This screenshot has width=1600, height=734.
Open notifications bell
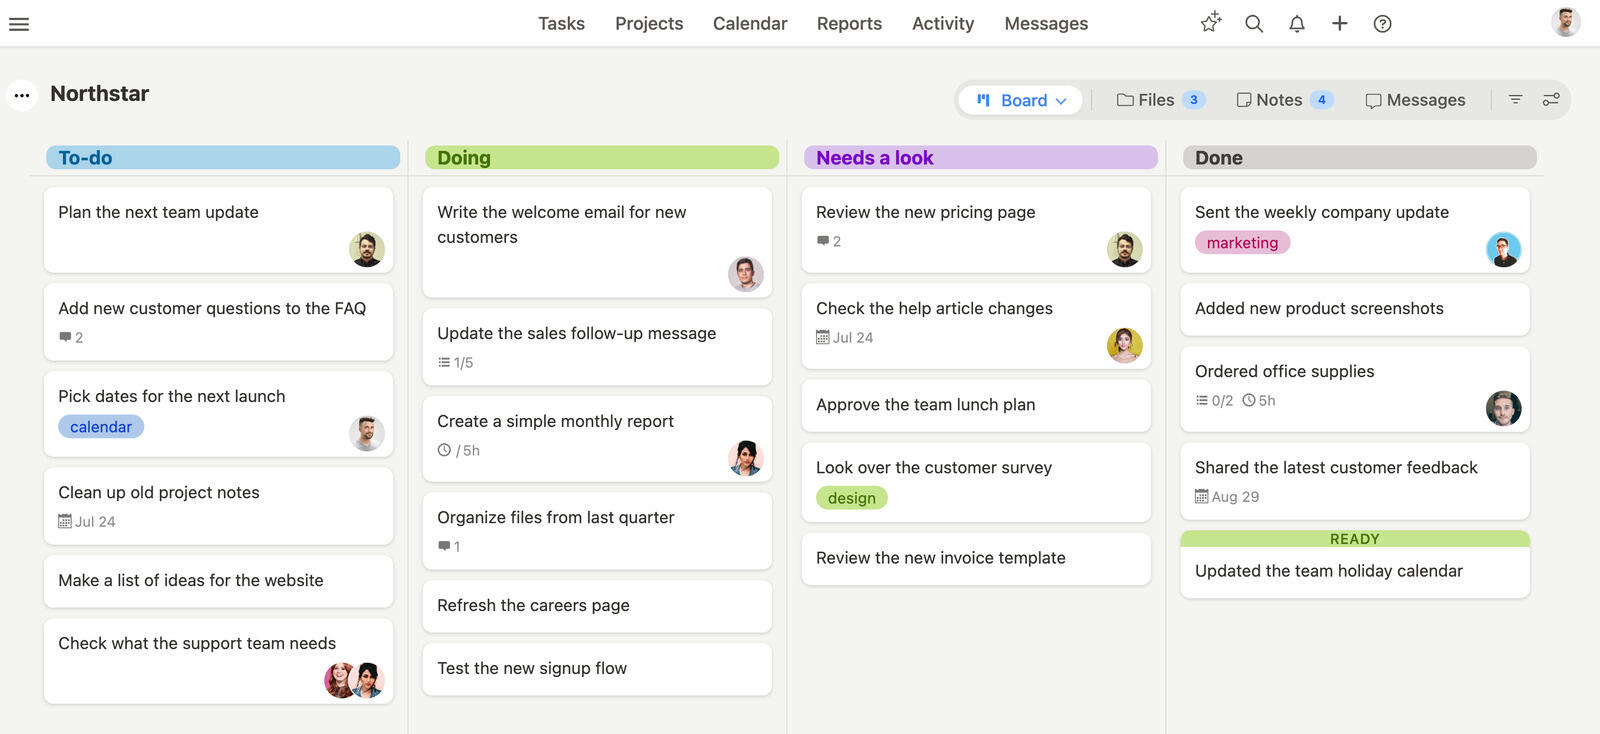[1297, 24]
